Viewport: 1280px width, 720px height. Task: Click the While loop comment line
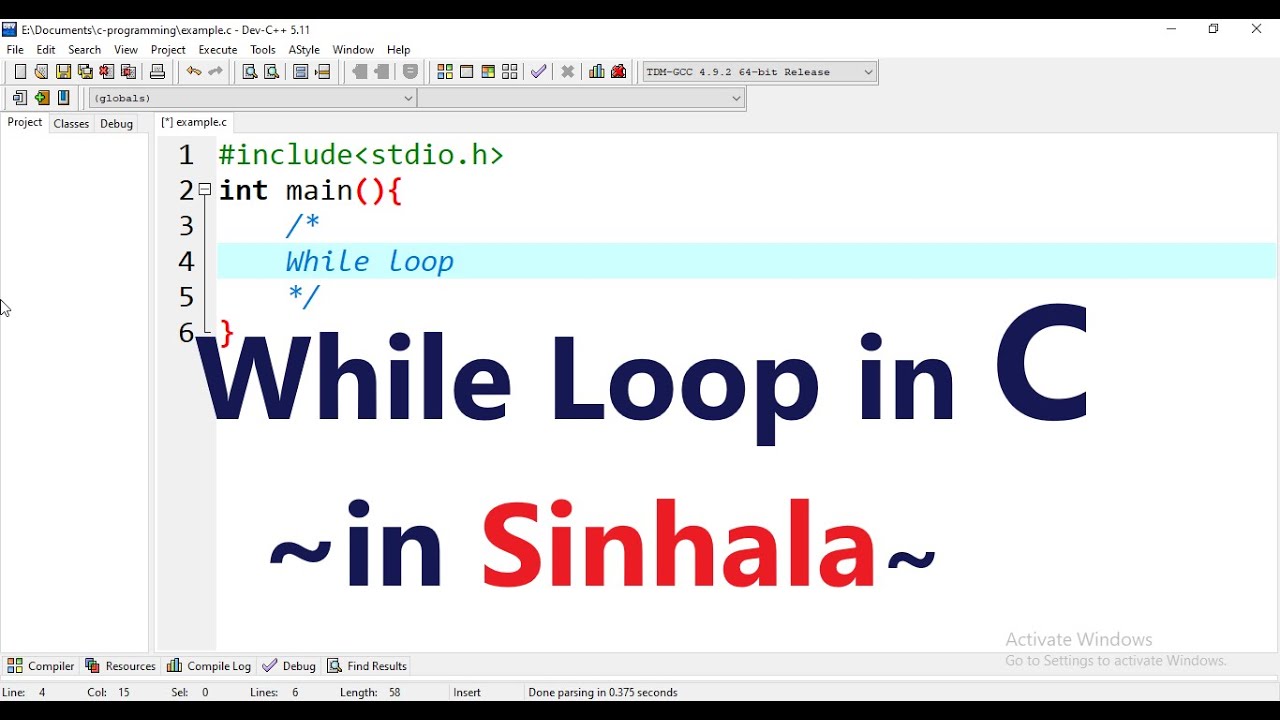click(x=370, y=262)
